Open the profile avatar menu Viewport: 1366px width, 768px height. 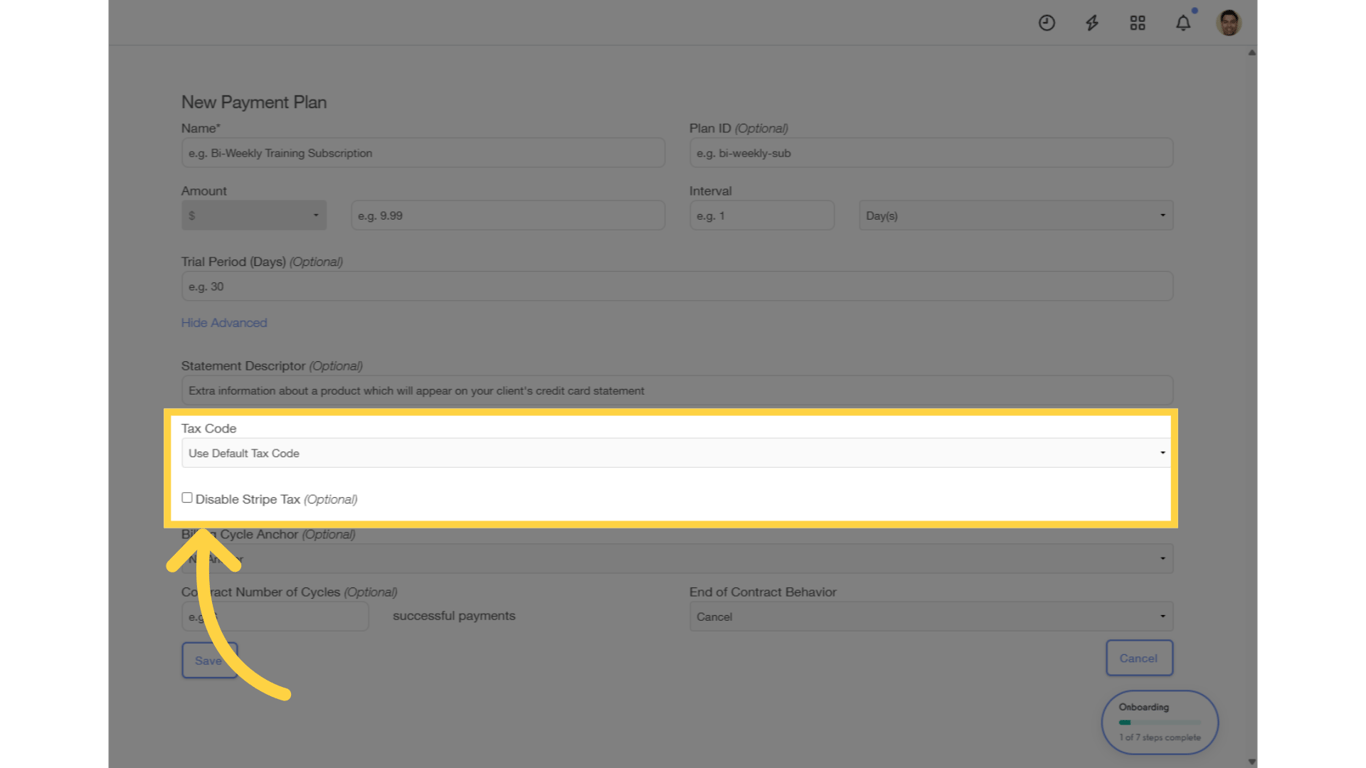tap(1228, 22)
